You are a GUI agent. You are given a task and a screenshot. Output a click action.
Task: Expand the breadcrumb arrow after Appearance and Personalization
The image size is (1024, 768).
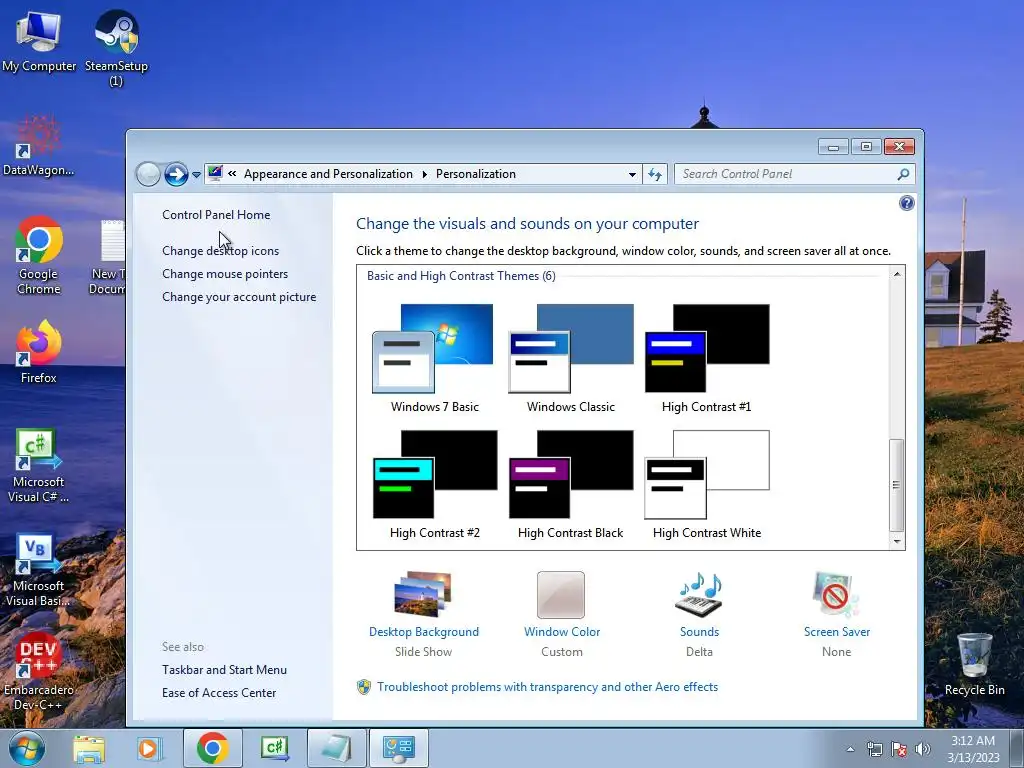point(424,174)
